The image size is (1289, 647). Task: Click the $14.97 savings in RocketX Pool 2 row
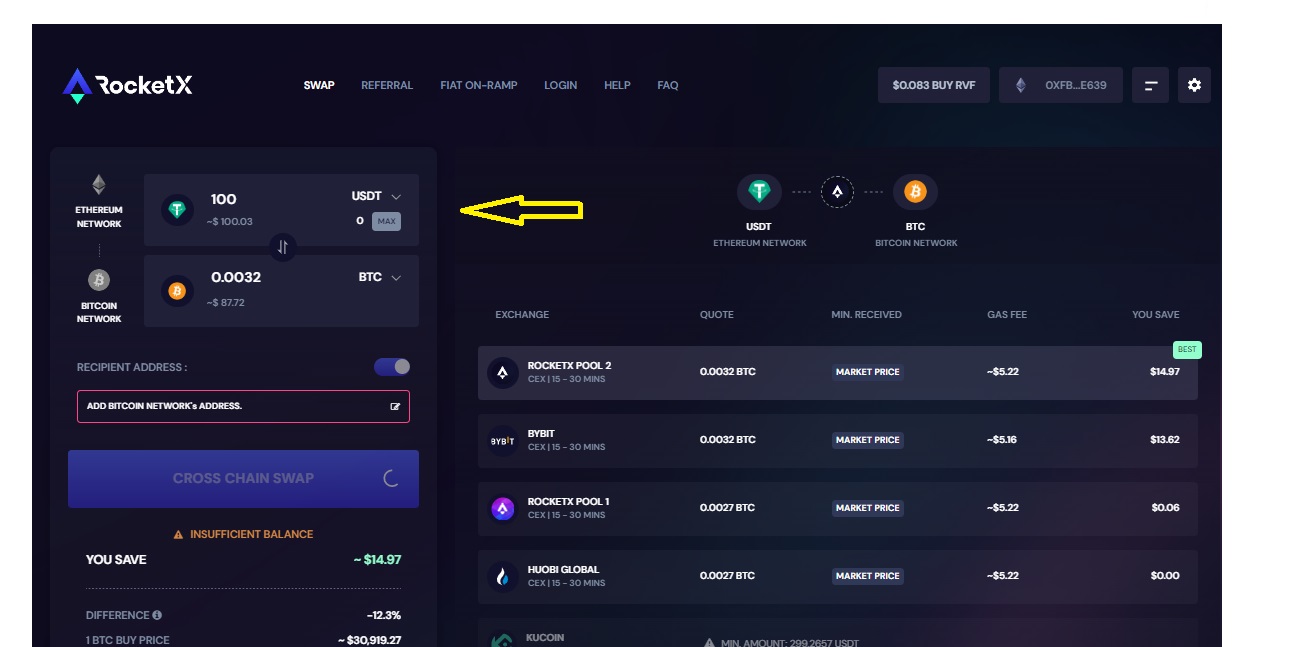pos(1165,372)
